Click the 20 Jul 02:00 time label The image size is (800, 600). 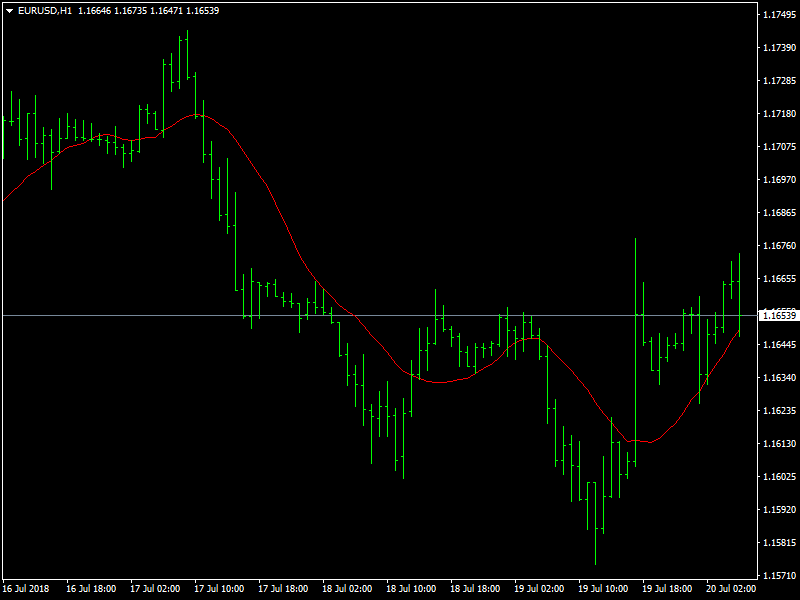point(731,589)
